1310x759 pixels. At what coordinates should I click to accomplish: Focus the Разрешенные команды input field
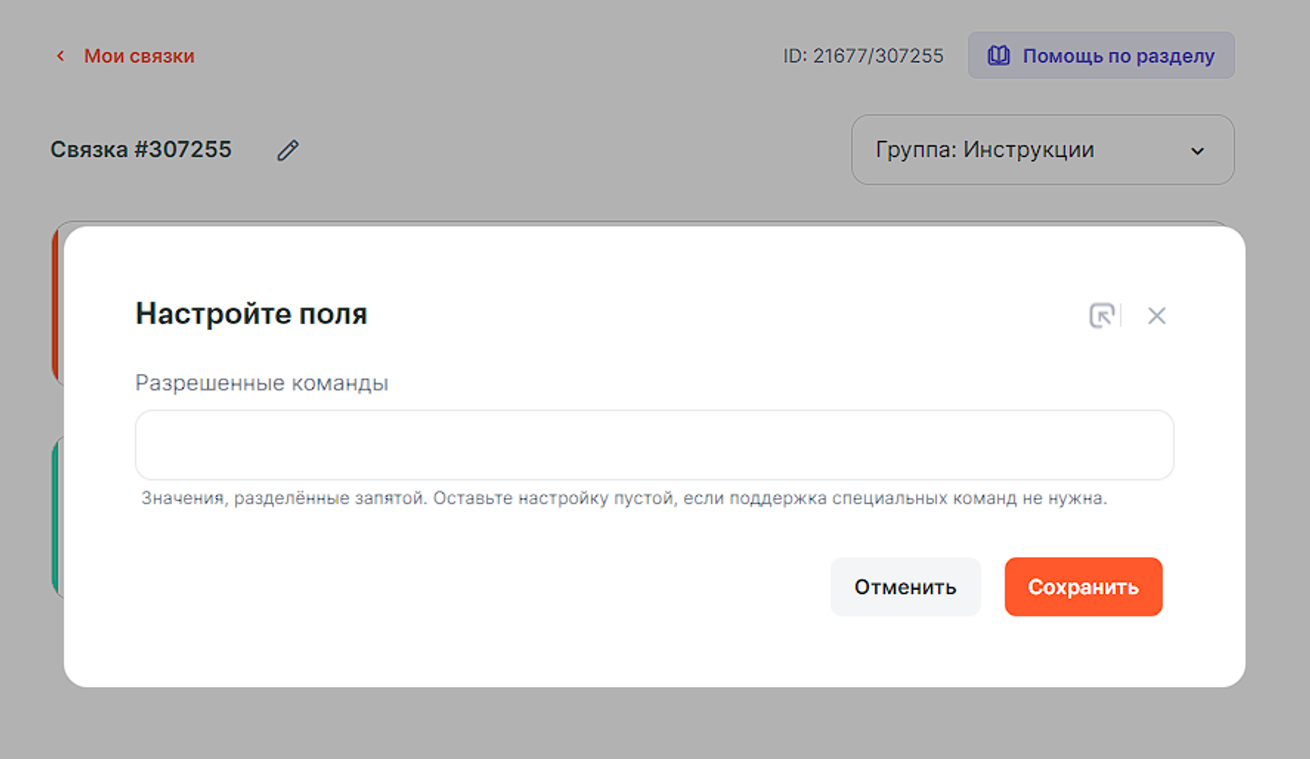(x=654, y=445)
